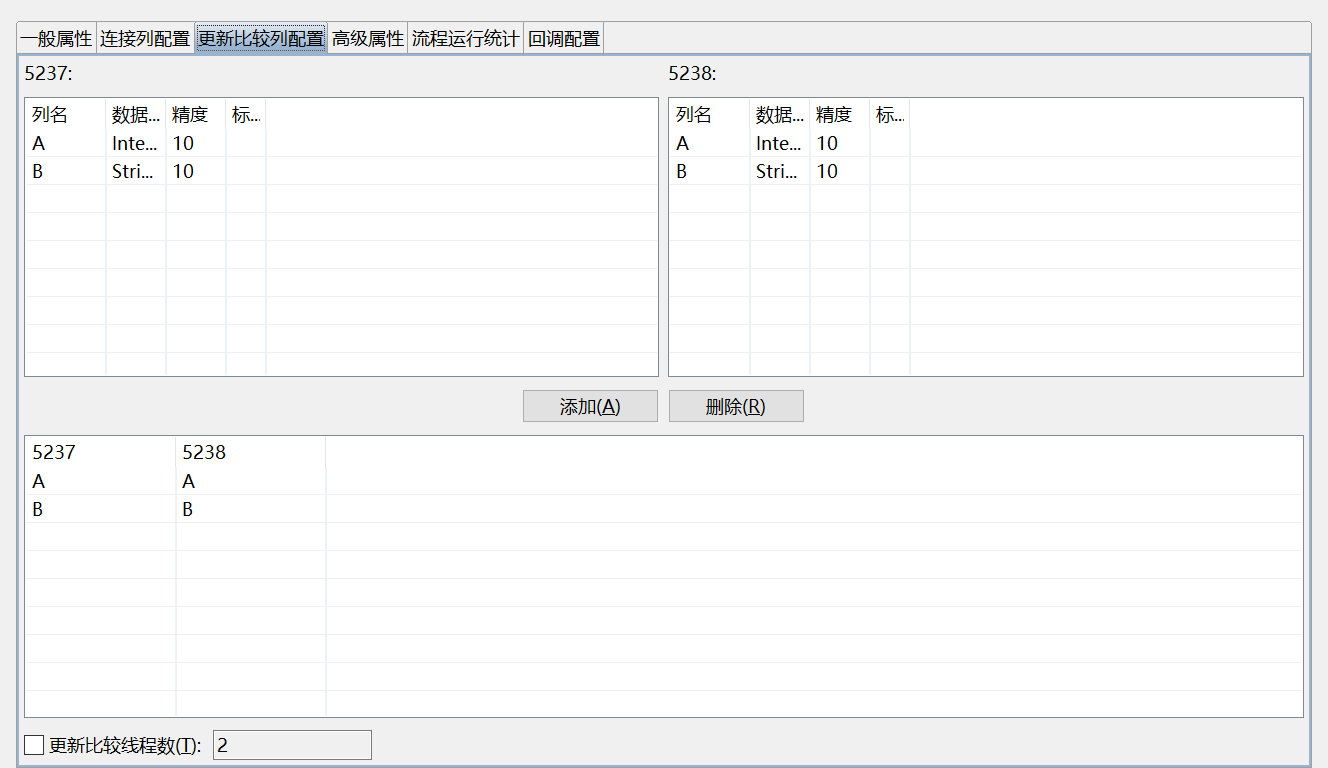Enable the 更新比较线程数 checkbox
1328x768 pixels.
tap(34, 745)
